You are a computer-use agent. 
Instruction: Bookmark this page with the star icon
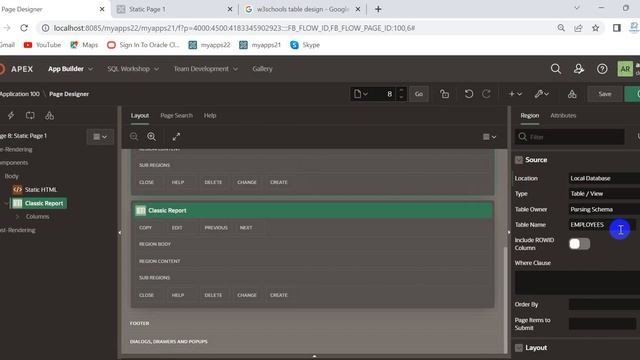596,28
